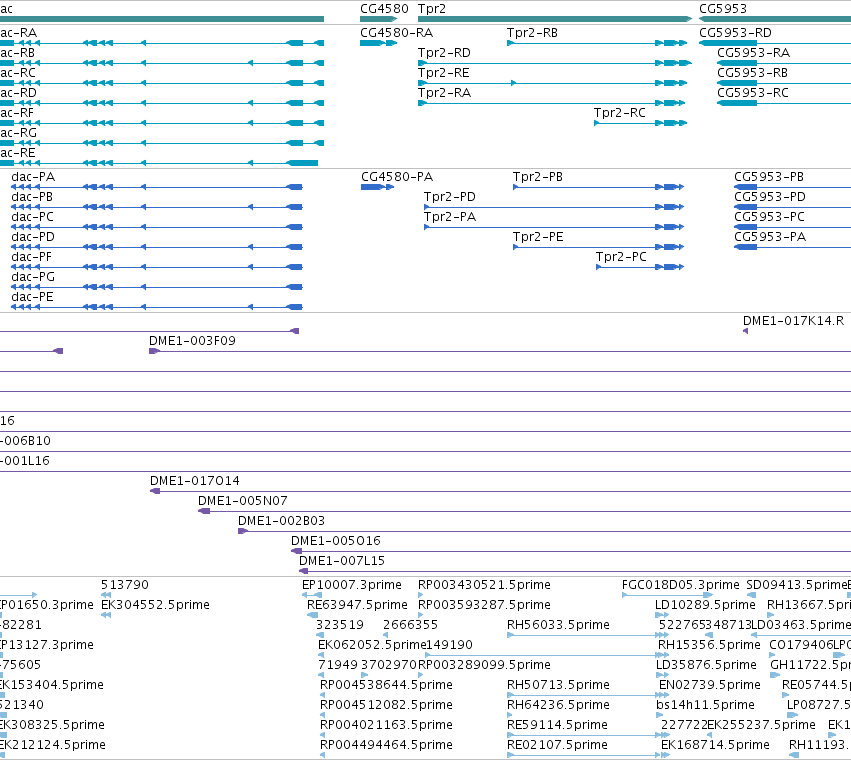Click the Tpr2-PB protein label

pyautogui.click(x=538, y=177)
